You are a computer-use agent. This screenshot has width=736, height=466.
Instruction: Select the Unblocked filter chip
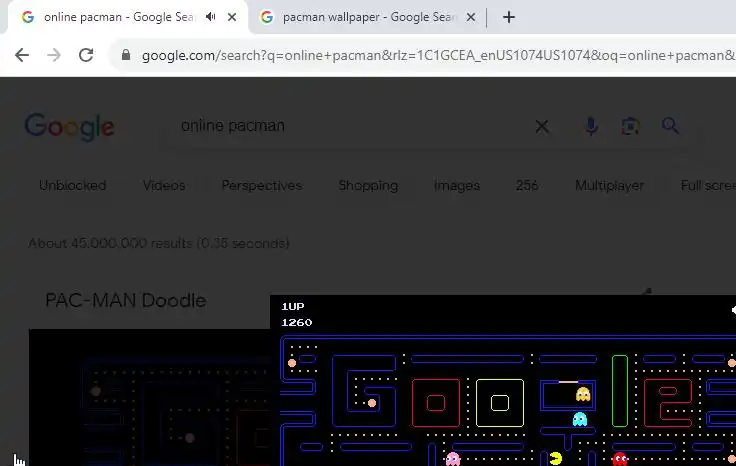tap(72, 185)
